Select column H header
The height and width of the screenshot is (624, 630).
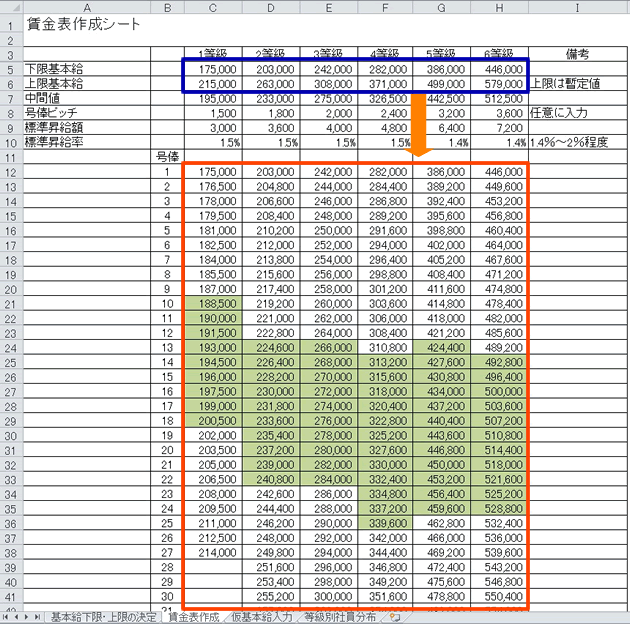499,7
